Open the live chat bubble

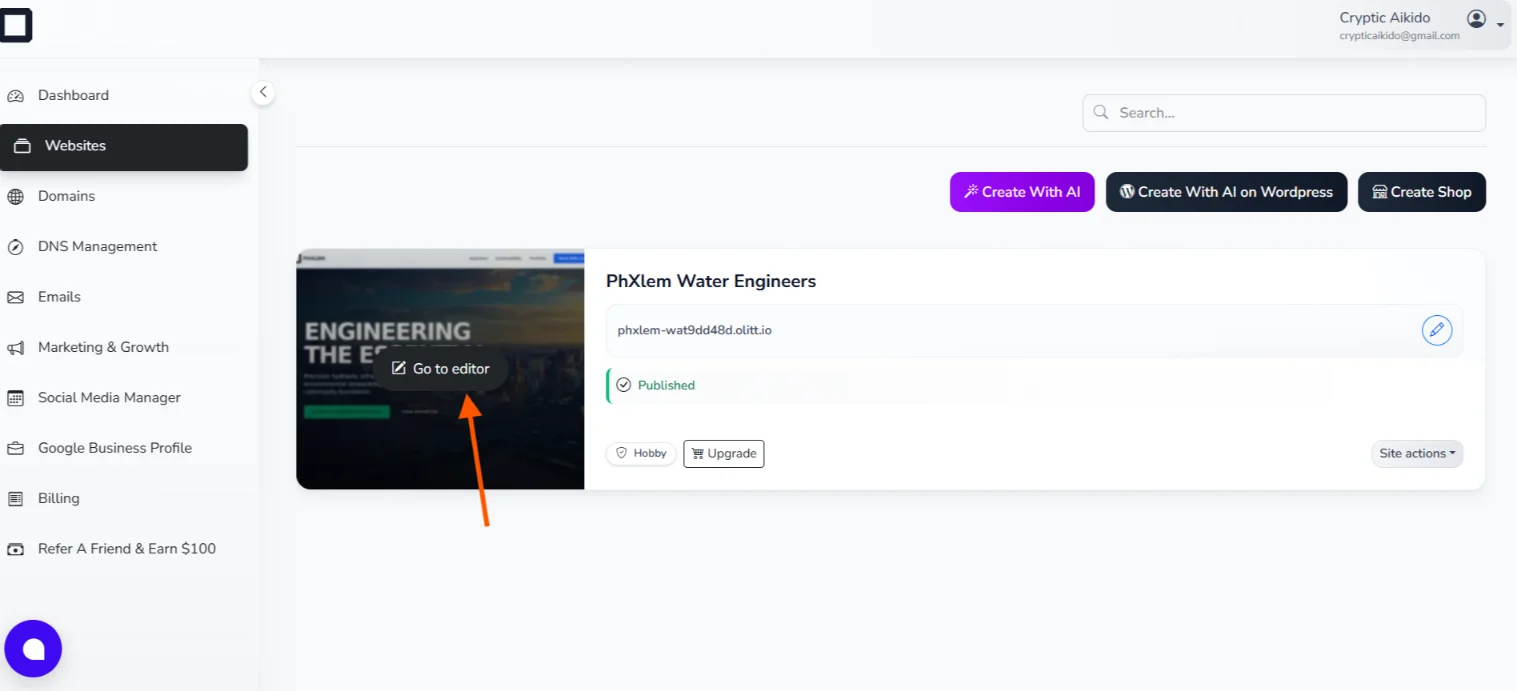pyautogui.click(x=33, y=648)
